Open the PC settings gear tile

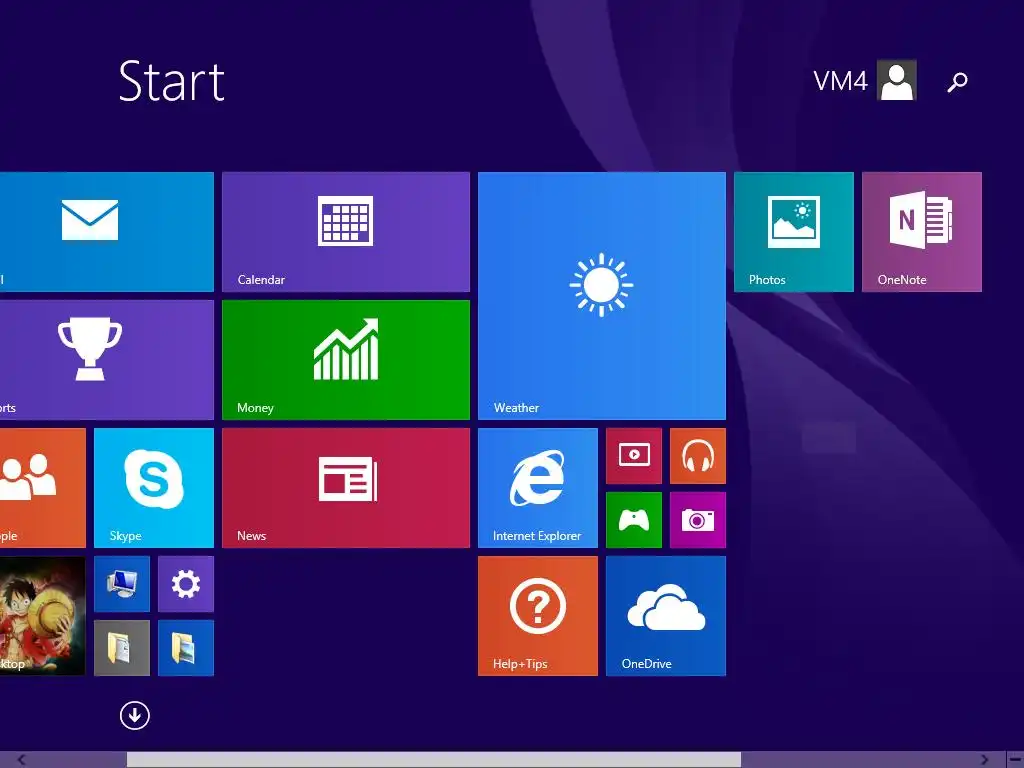click(185, 584)
